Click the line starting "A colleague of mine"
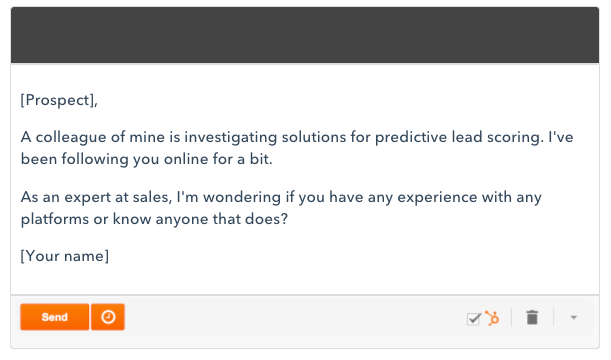611x360 pixels. point(297,137)
